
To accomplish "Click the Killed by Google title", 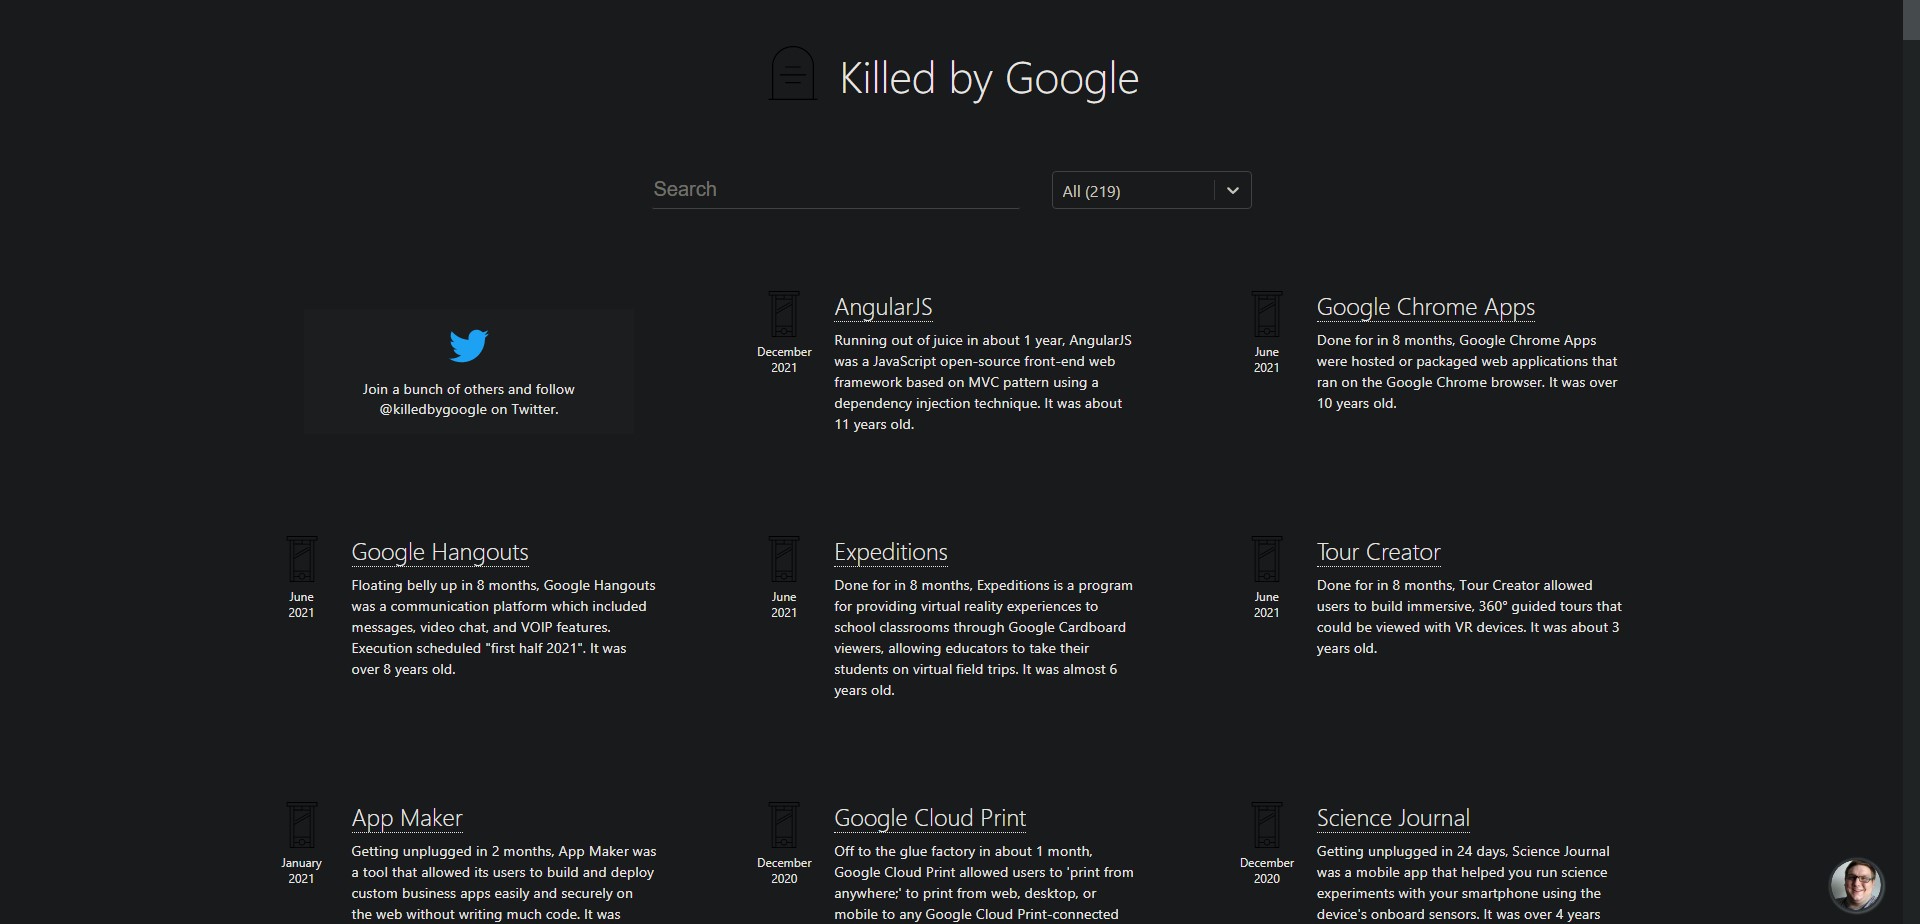I will point(989,78).
